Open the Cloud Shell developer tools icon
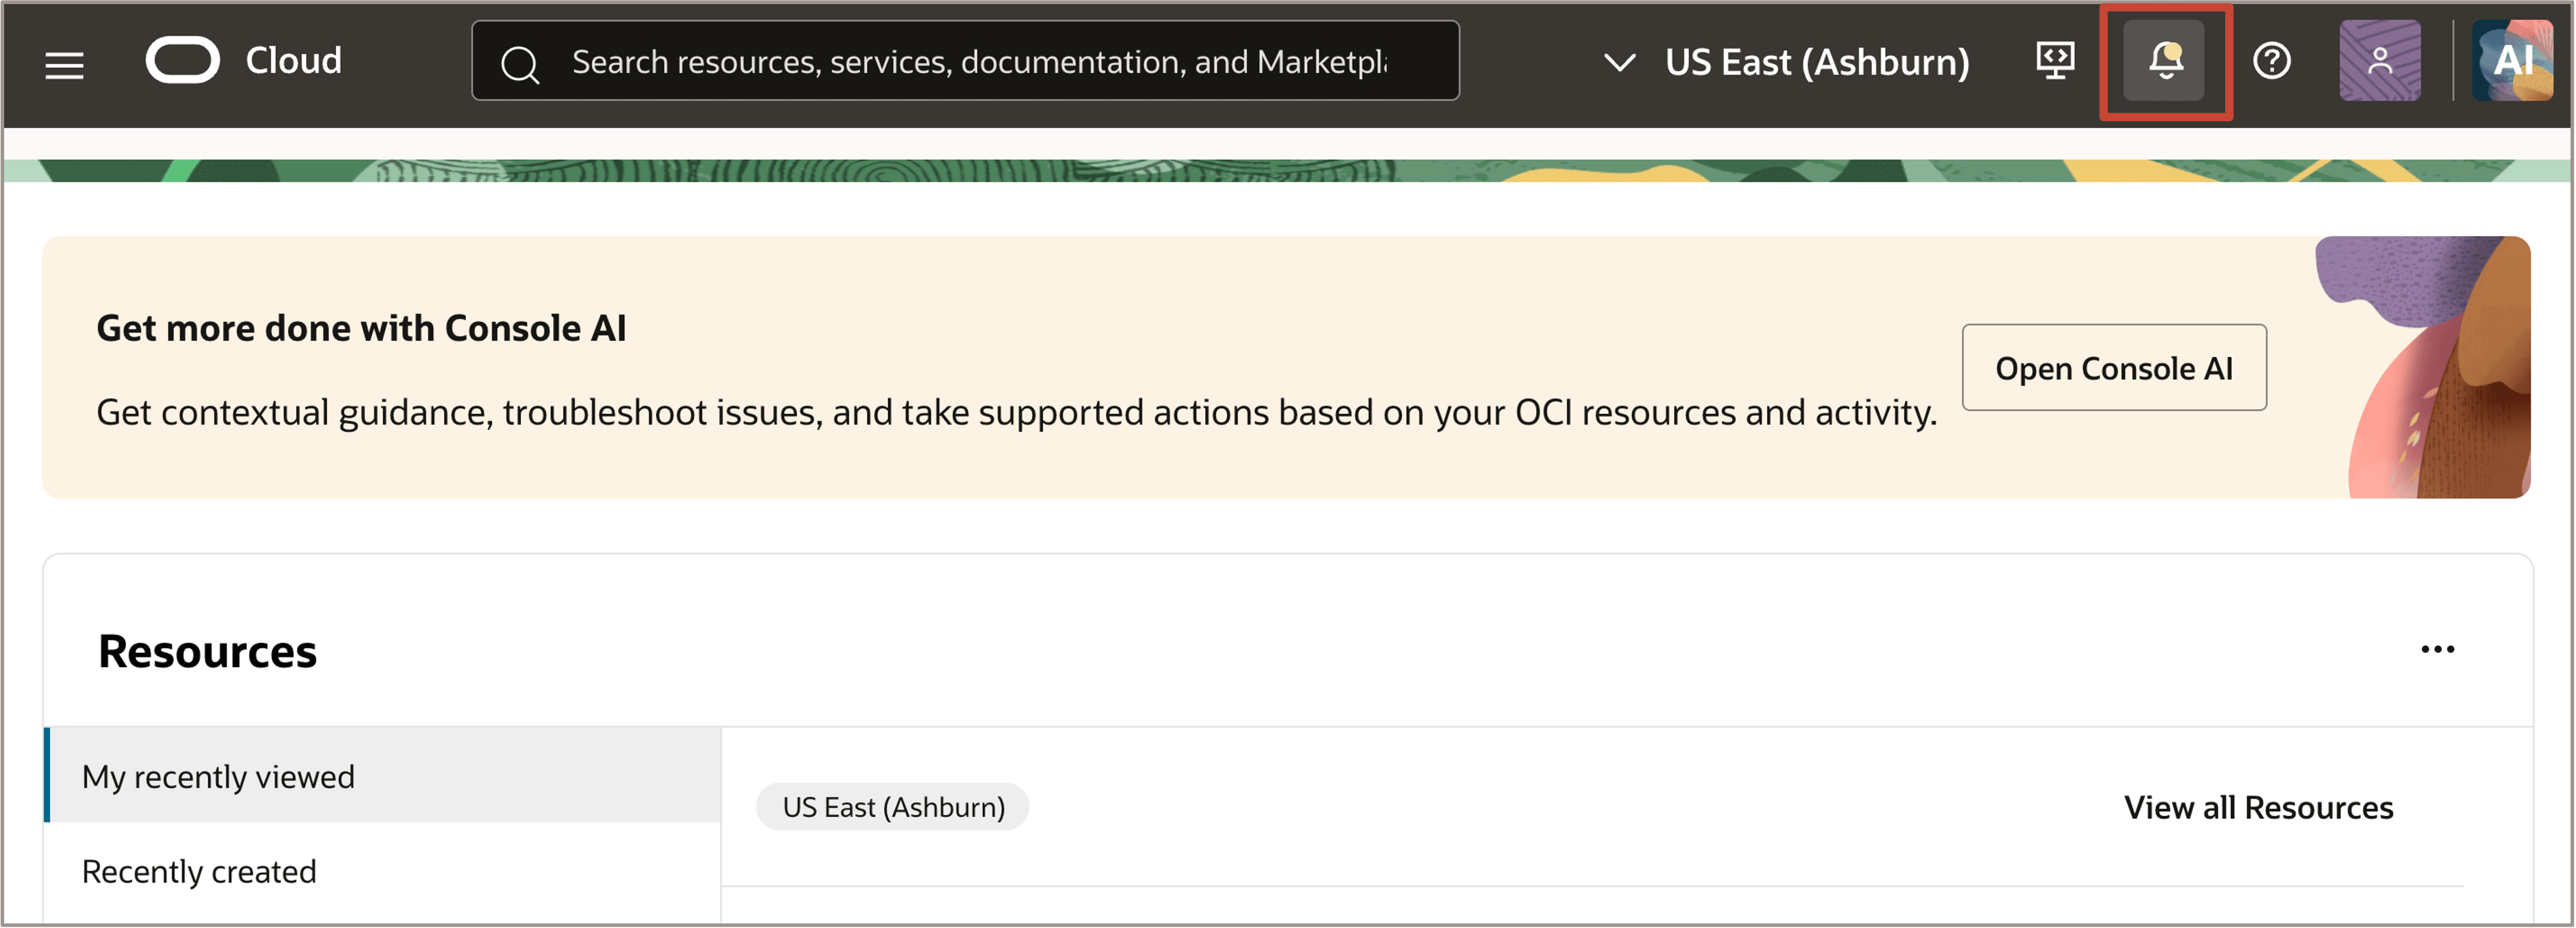 click(x=2055, y=61)
